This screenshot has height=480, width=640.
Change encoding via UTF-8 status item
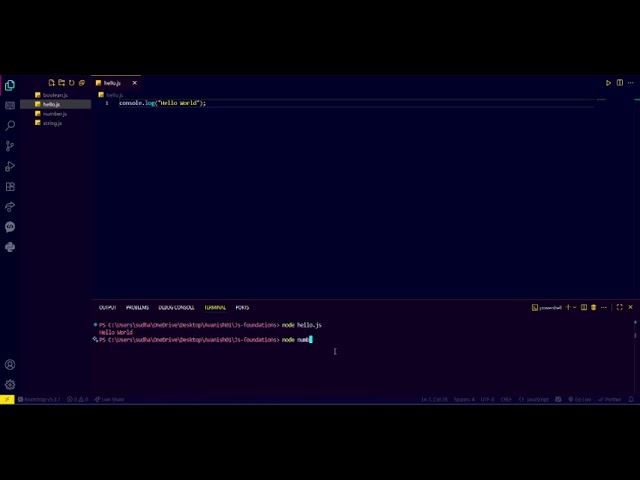coord(487,399)
